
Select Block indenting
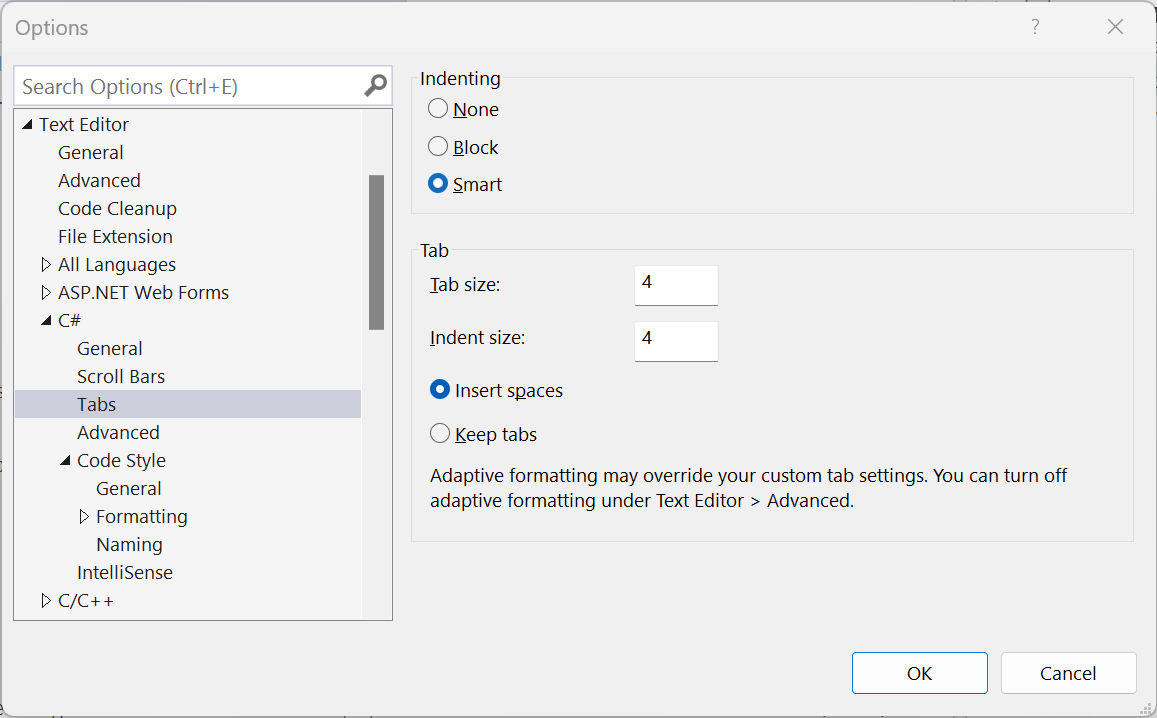pos(437,146)
